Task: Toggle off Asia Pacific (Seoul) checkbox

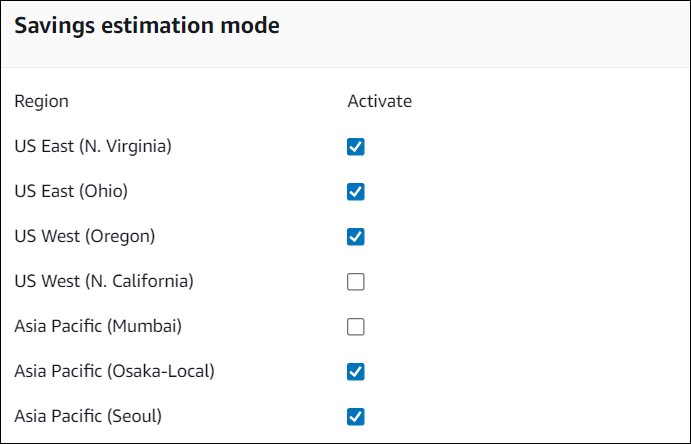Action: [x=356, y=417]
